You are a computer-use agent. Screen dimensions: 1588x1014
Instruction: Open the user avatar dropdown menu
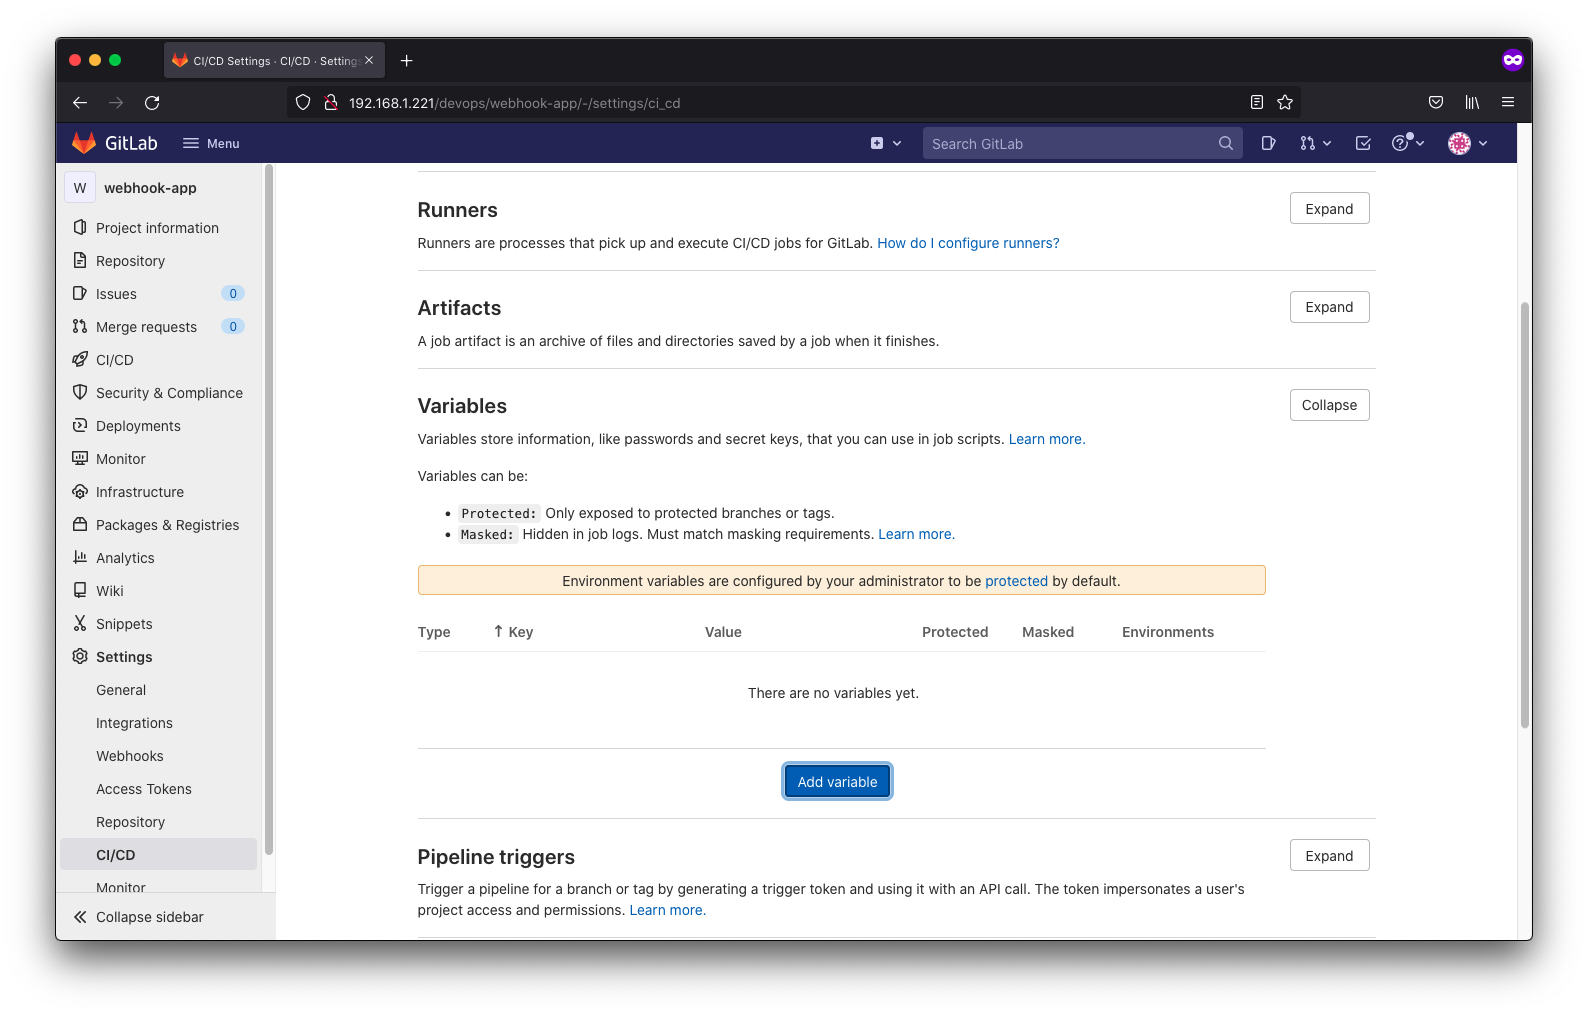(1468, 143)
